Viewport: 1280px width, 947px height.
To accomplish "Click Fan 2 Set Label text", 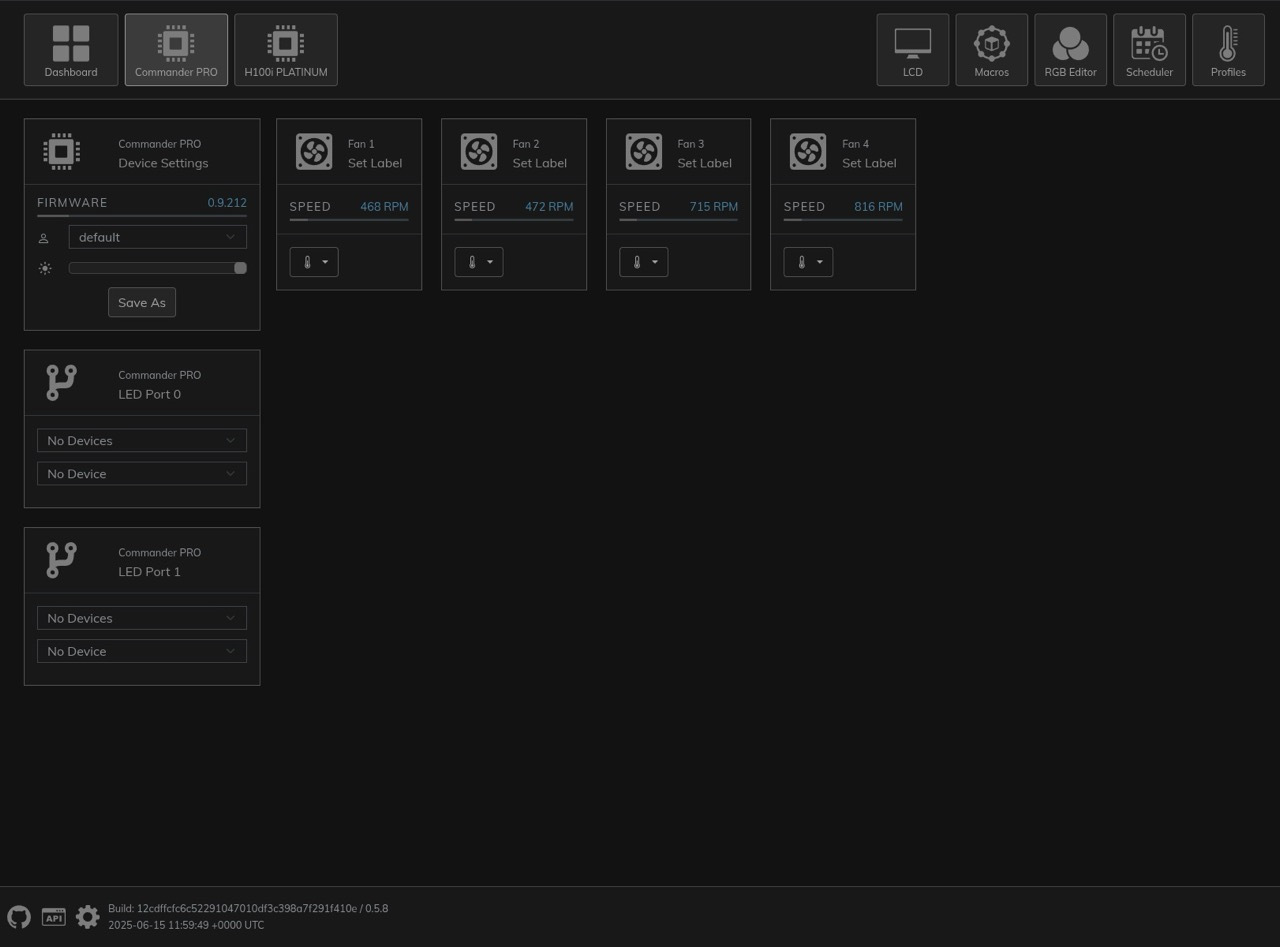I will (x=539, y=163).
